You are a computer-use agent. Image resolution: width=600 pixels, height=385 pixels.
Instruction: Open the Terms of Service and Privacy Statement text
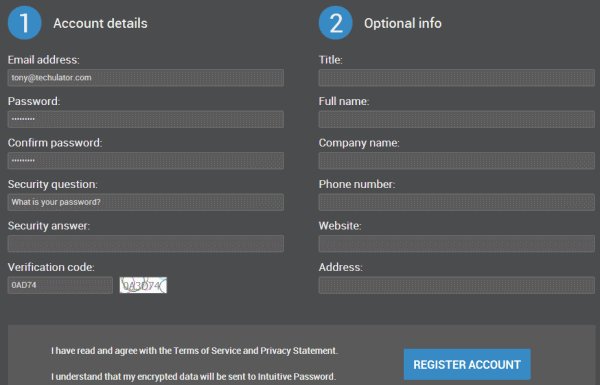(x=256, y=351)
